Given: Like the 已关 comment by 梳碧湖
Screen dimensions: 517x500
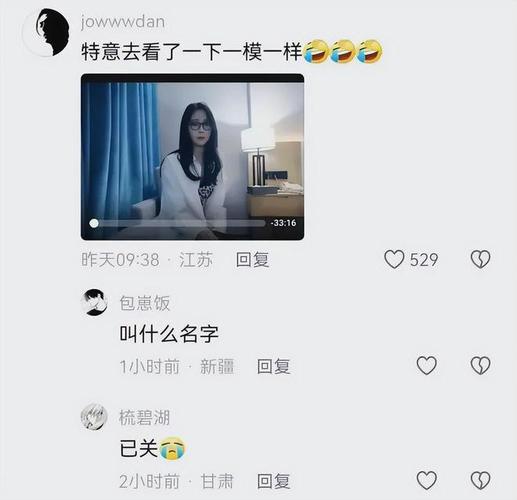Looking at the screenshot, I should tap(427, 480).
